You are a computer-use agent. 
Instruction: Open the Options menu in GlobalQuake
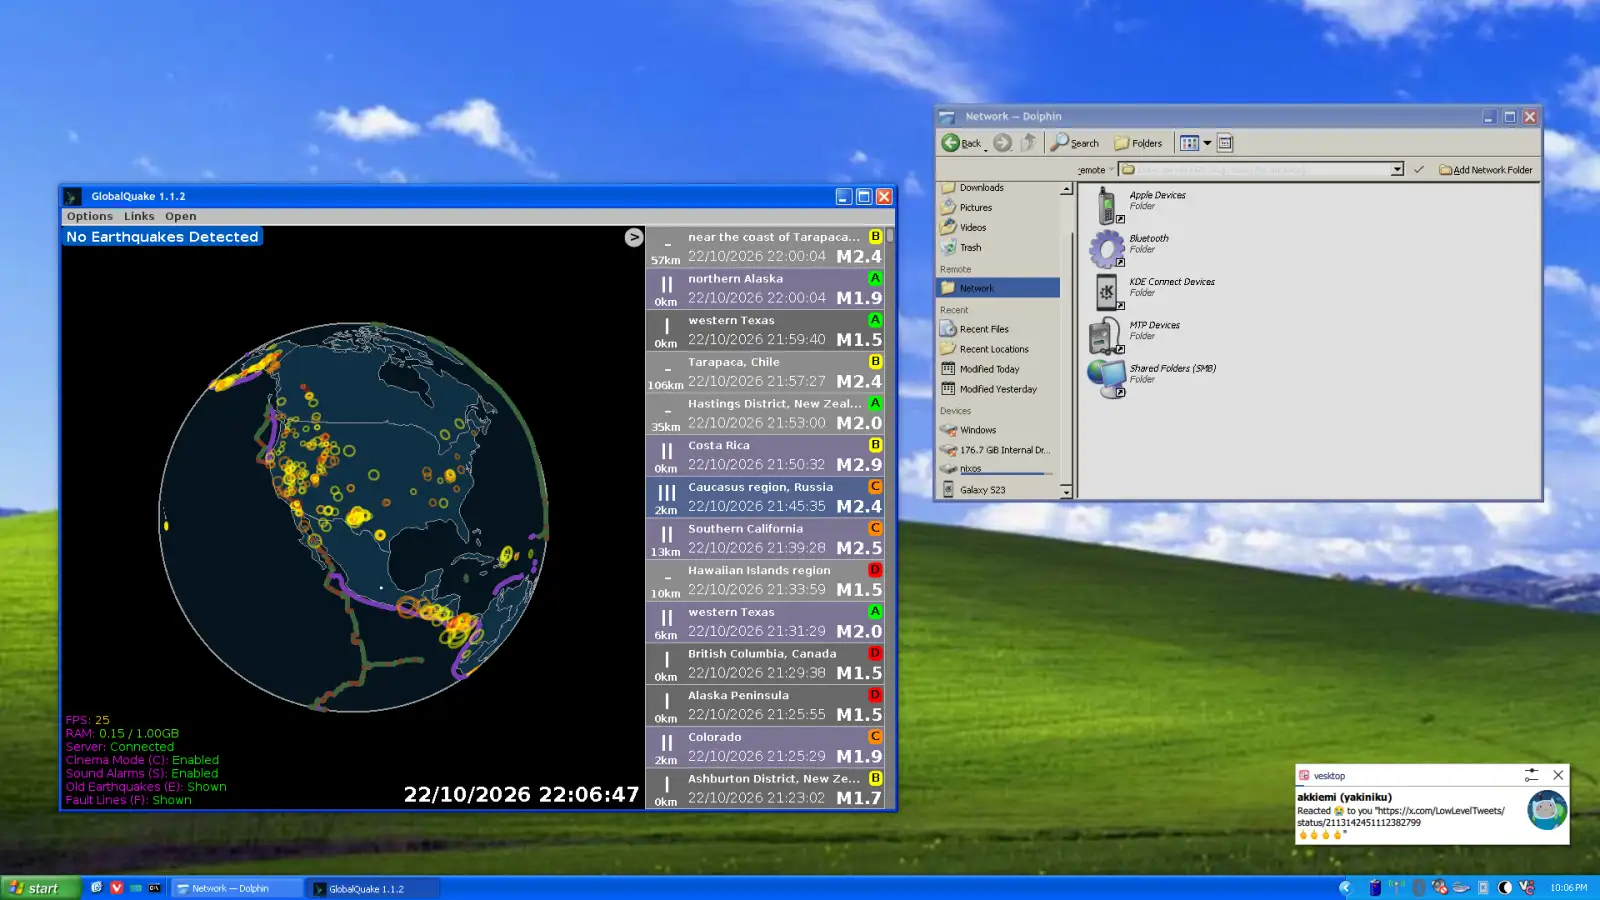(x=90, y=216)
